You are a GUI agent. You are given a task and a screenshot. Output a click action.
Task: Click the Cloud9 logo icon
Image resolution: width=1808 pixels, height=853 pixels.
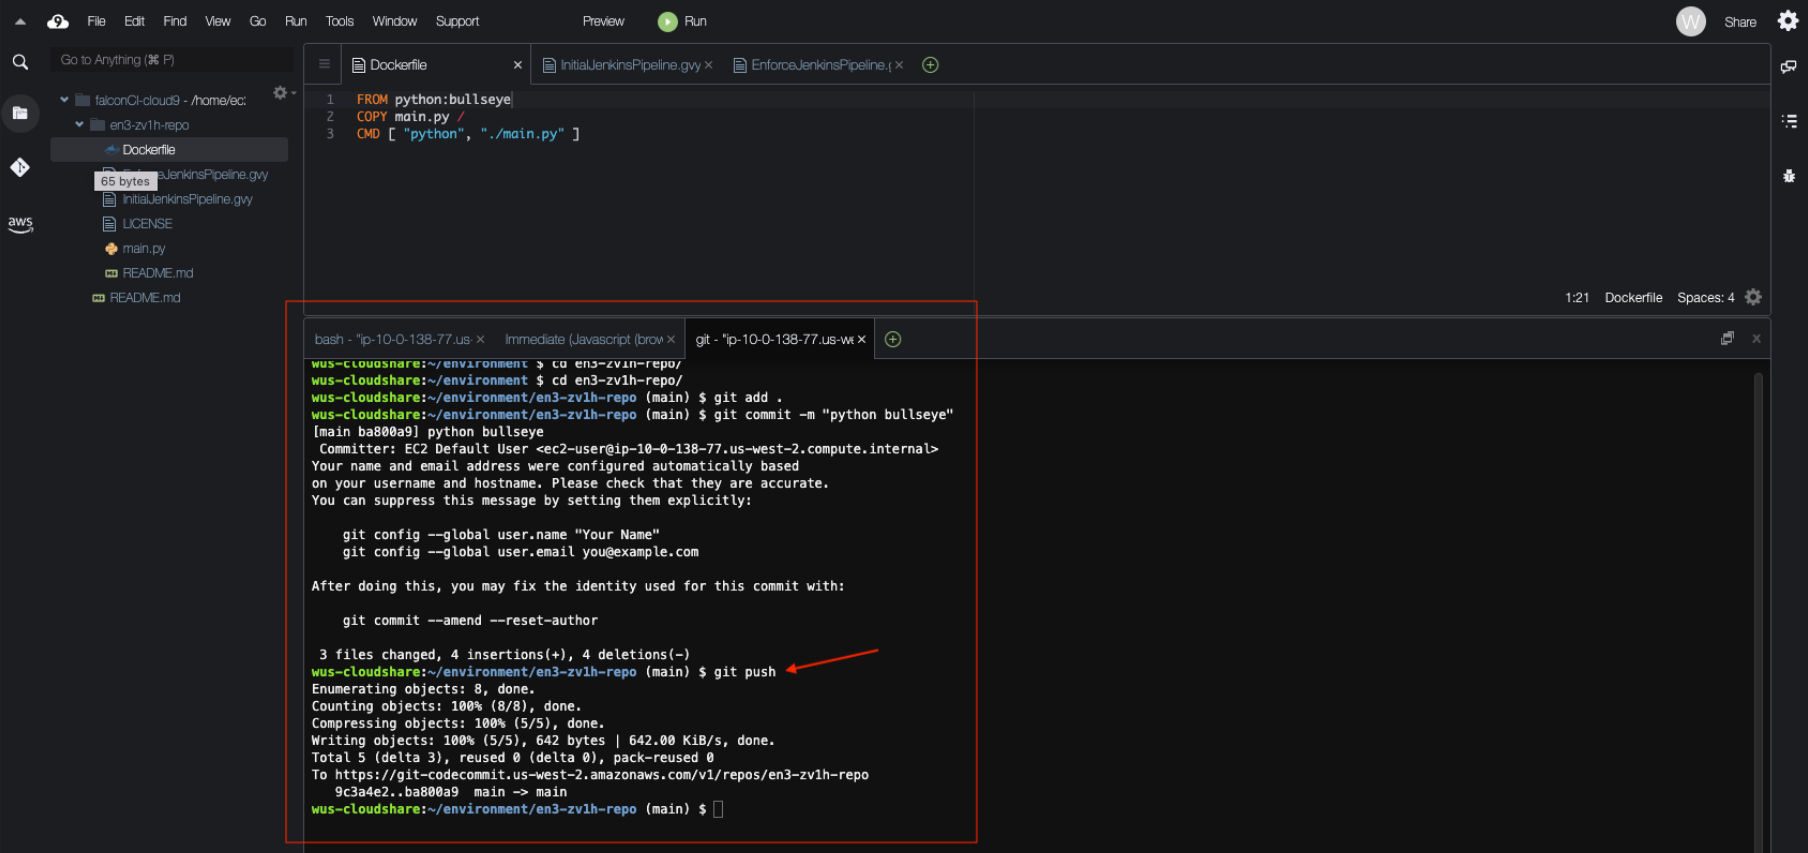point(58,21)
